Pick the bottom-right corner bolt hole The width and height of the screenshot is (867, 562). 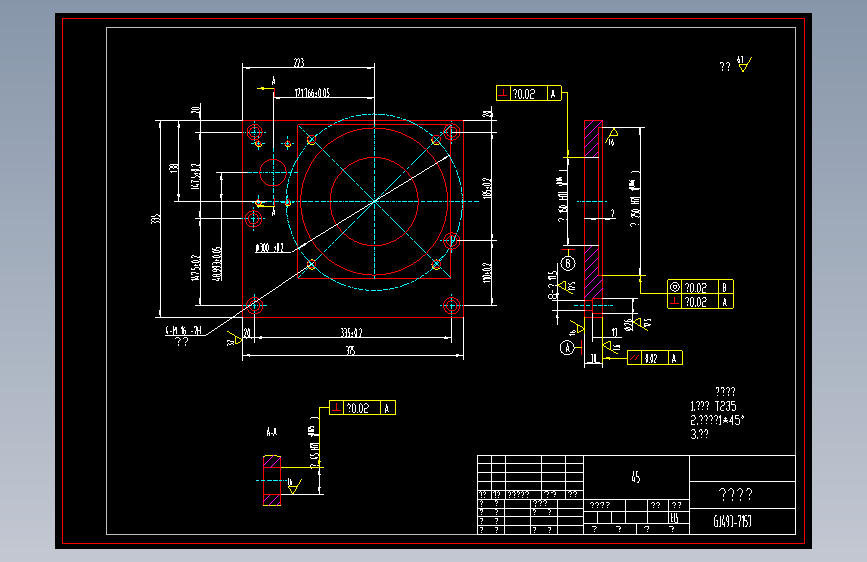click(x=451, y=305)
